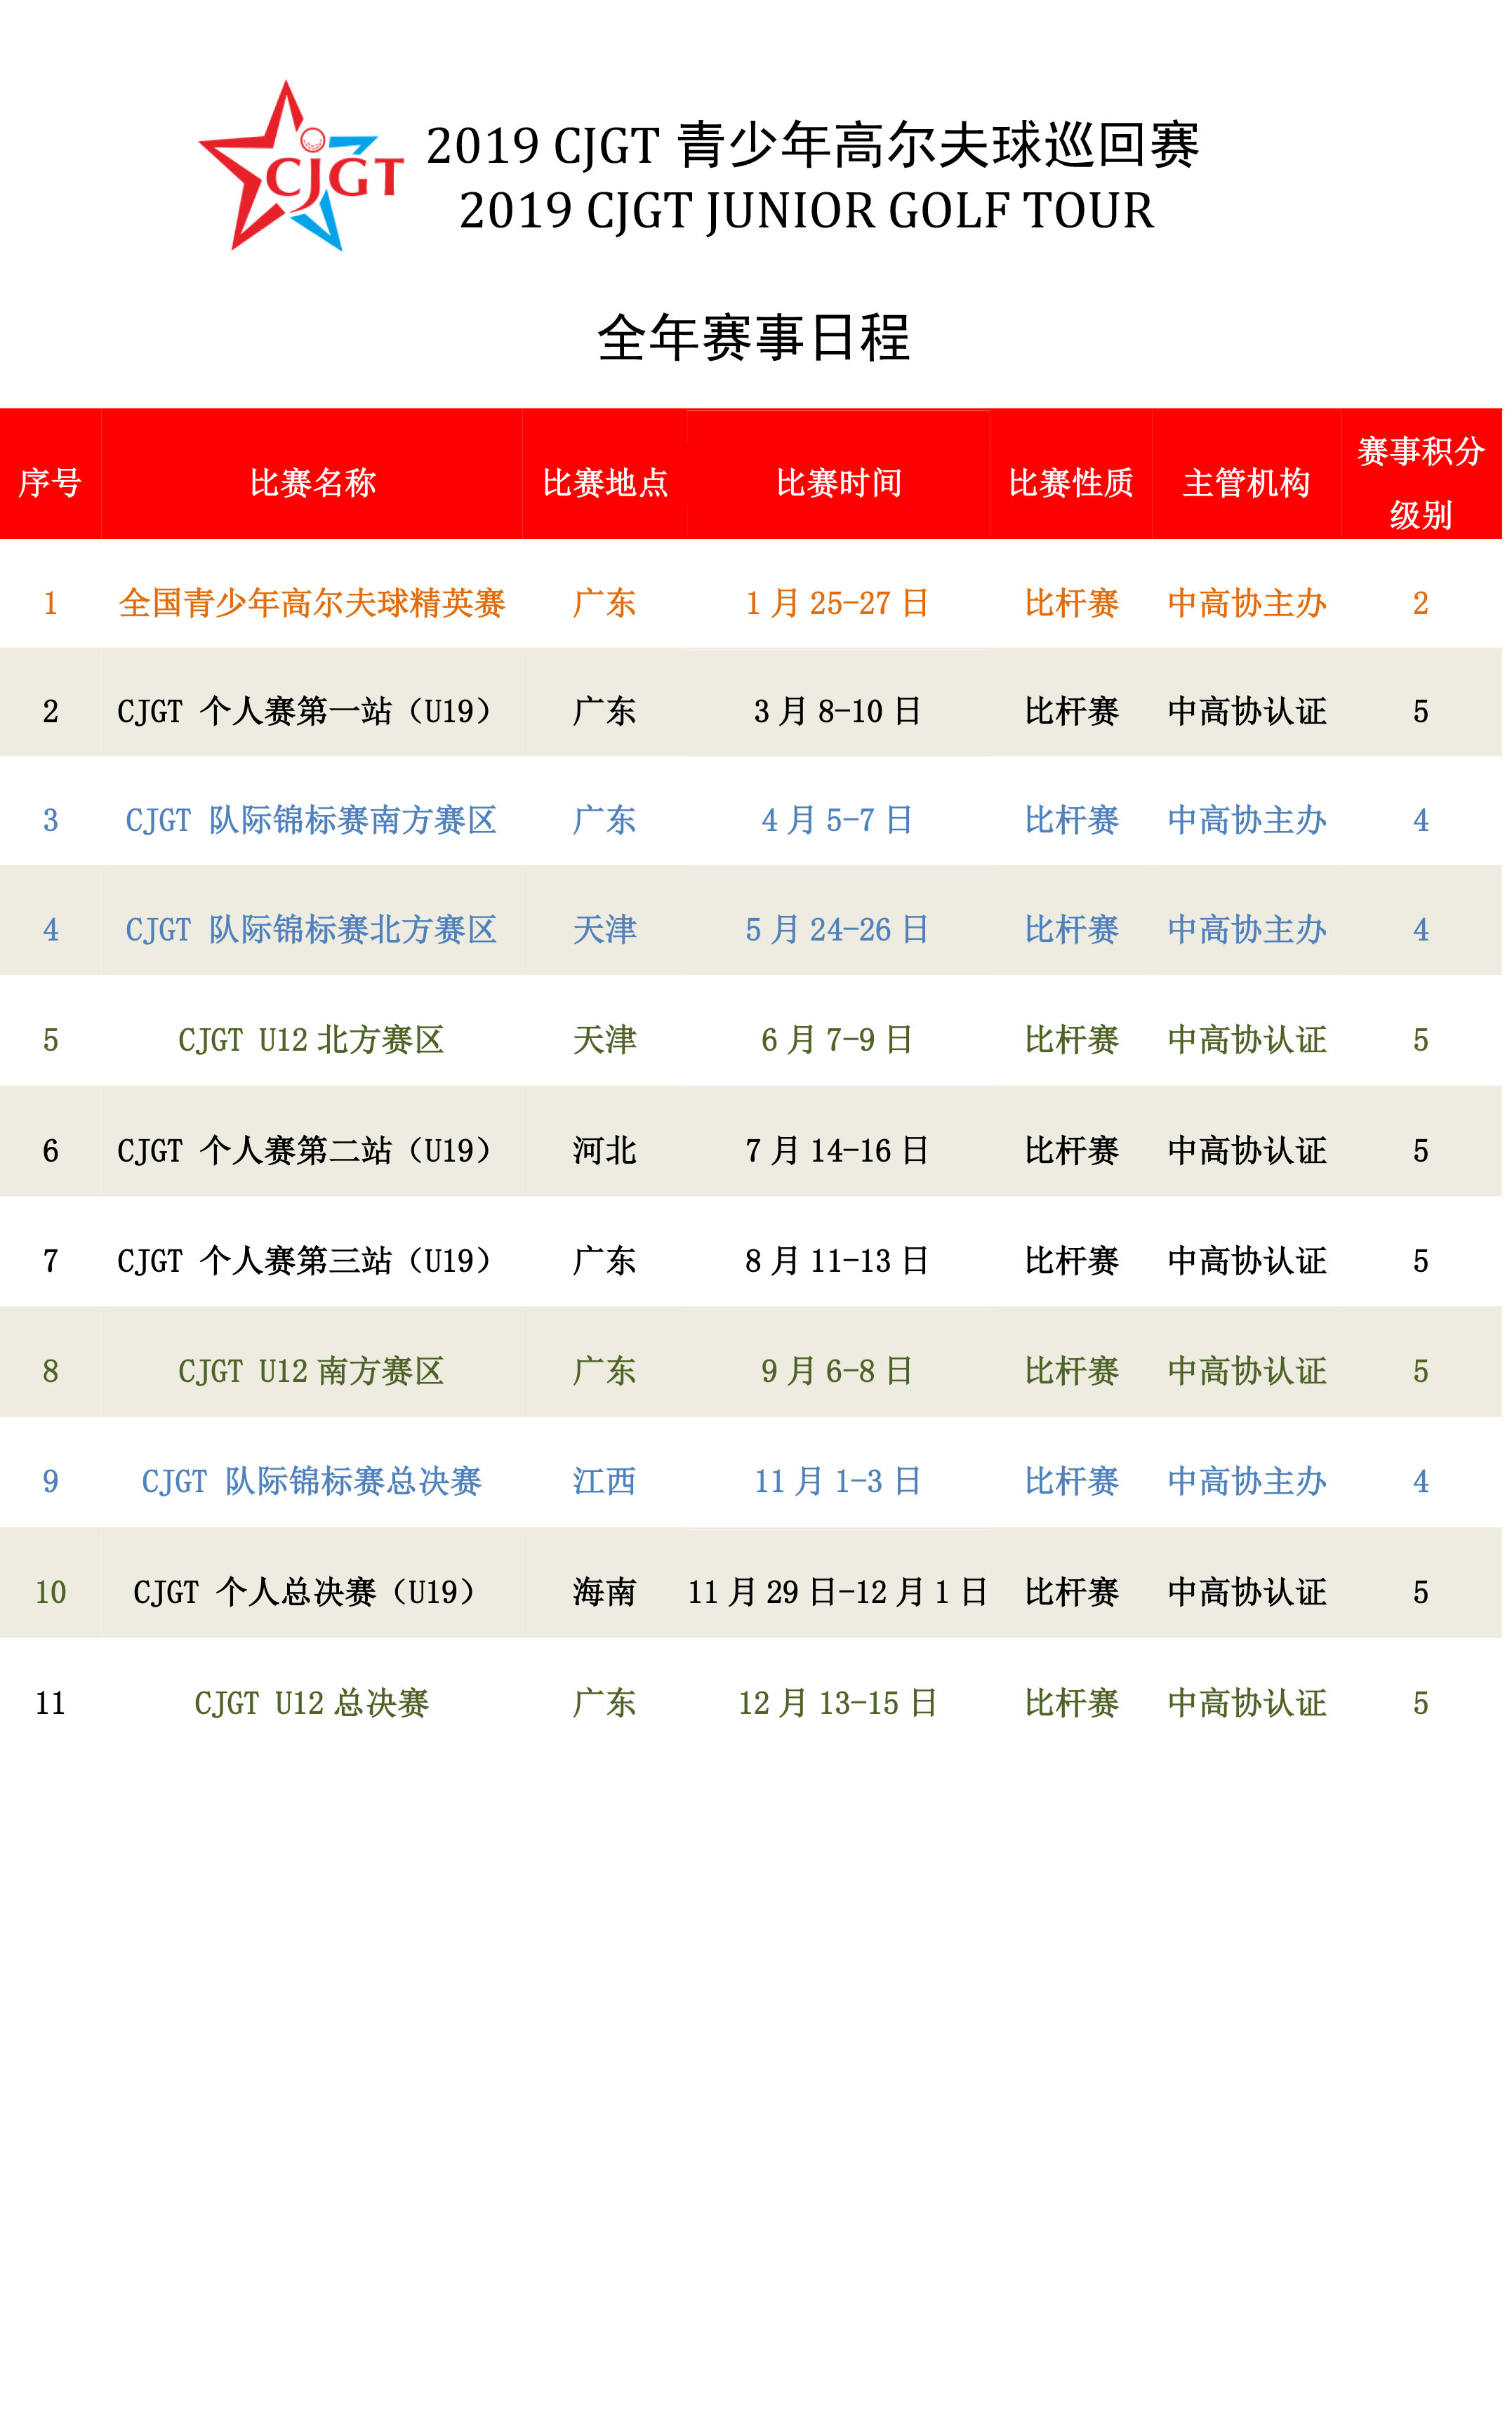Click the 比赛性质 column header
Image resolution: width=1512 pixels, height=2411 pixels.
point(1071,483)
